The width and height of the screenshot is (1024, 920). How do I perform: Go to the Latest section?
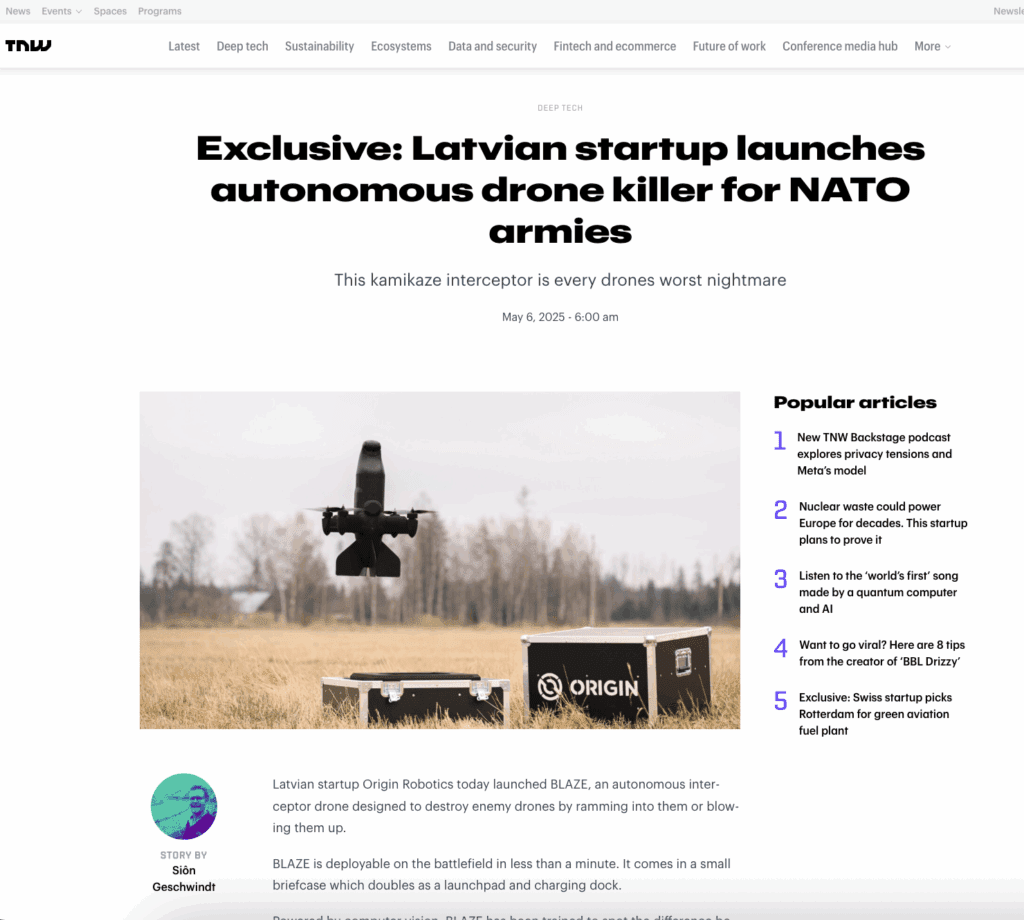pos(184,46)
